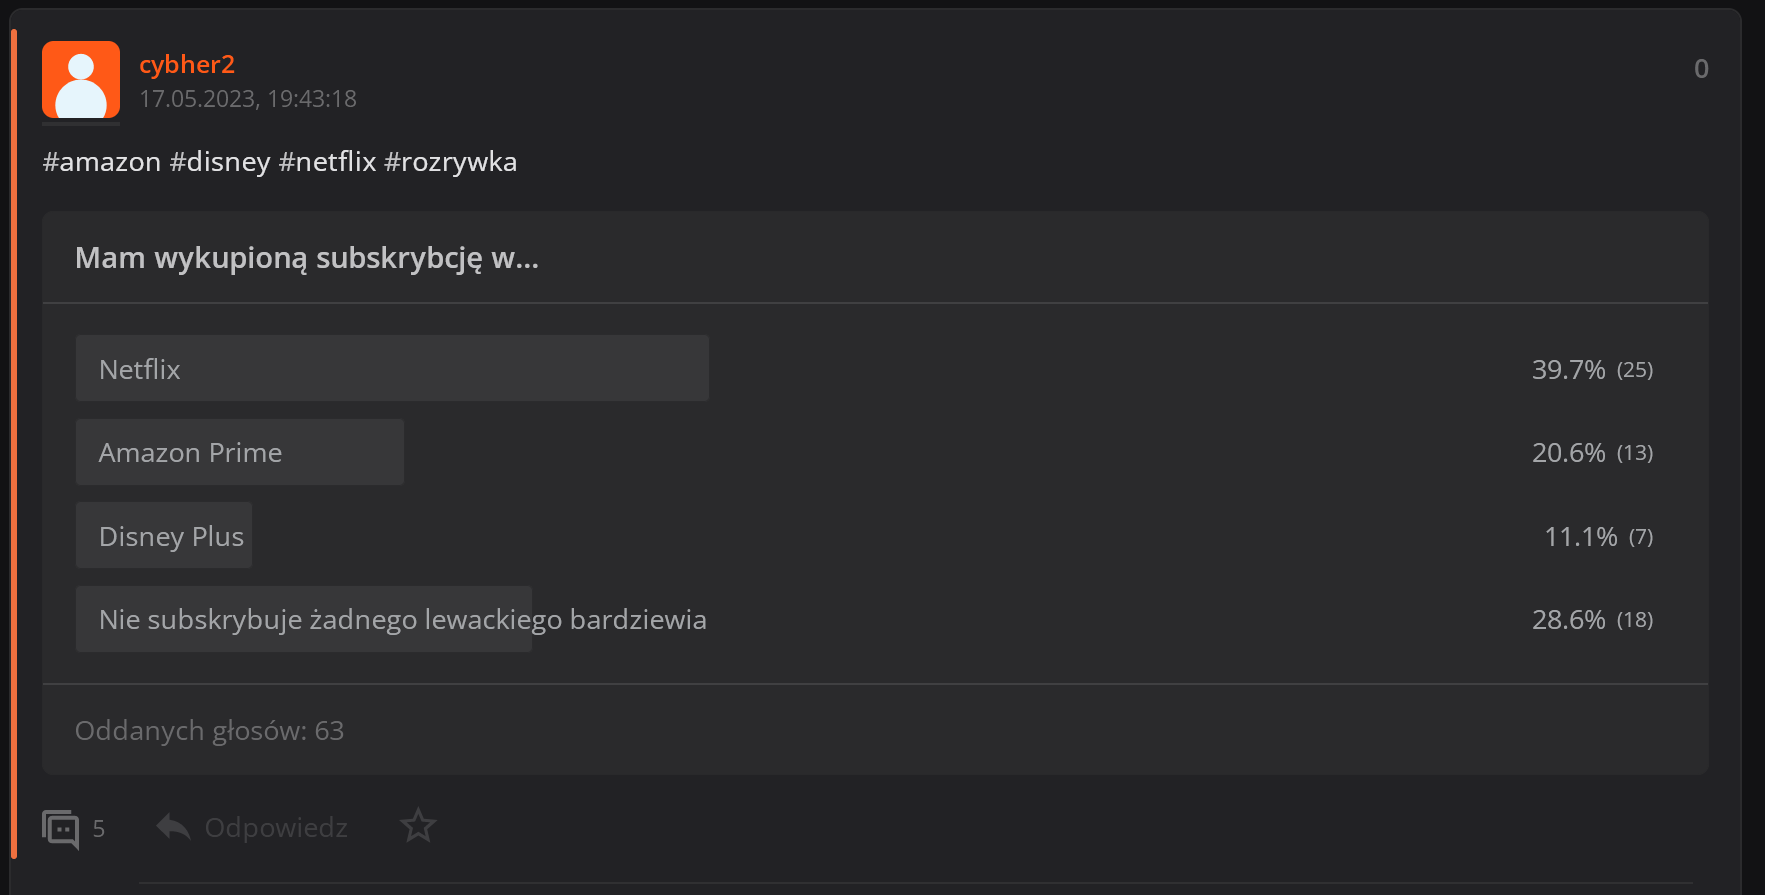1765x895 pixels.
Task: Click the post vote score 0
Action: 1701,69
